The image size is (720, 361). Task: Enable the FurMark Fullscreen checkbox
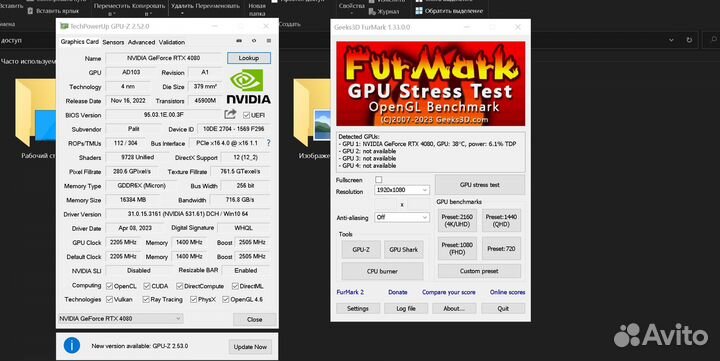[378, 180]
